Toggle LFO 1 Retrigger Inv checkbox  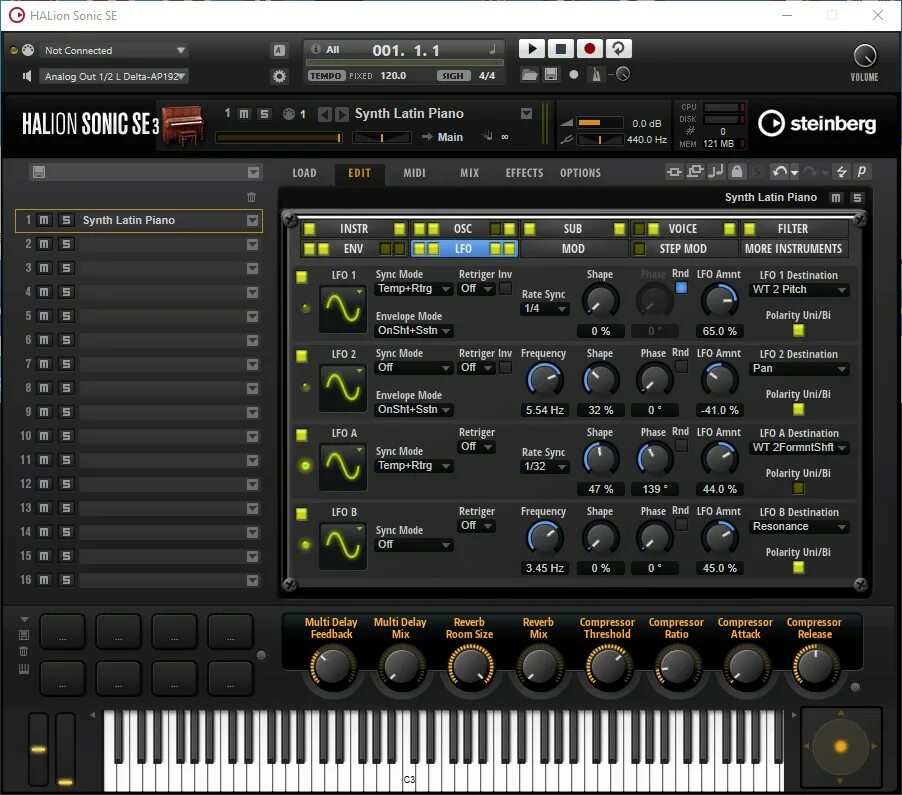point(505,289)
